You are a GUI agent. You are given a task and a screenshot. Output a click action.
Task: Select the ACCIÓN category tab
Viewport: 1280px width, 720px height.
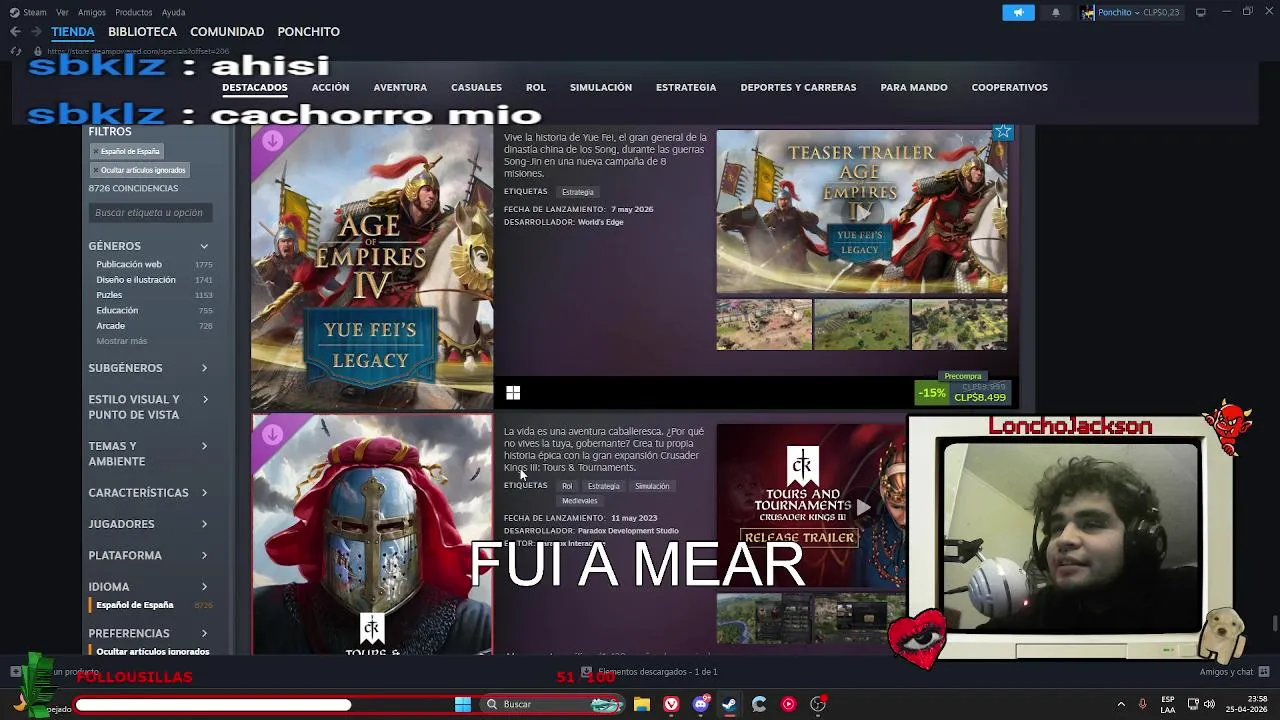330,87
